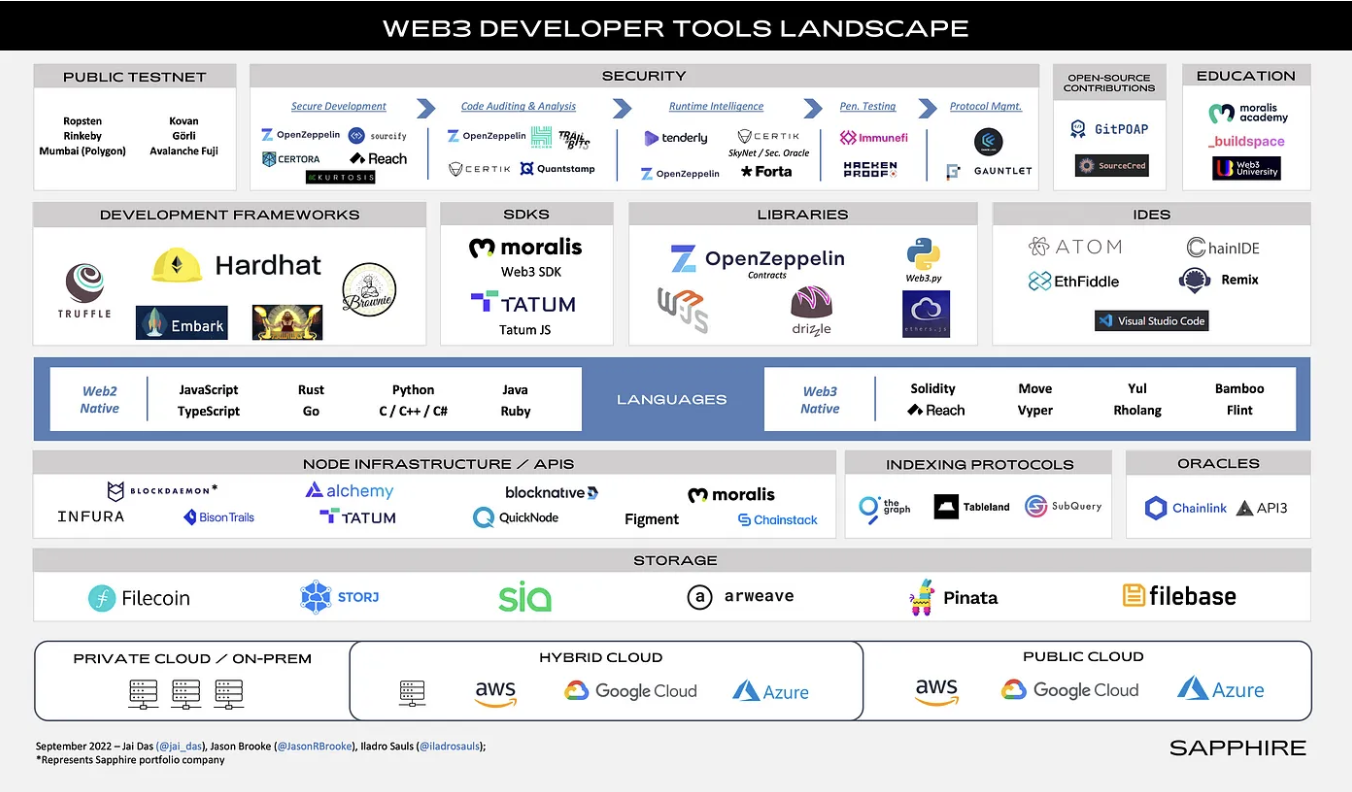The image size is (1352, 792).
Task: Click the AWS logo under Hybrid Cloud
Action: (x=495, y=692)
